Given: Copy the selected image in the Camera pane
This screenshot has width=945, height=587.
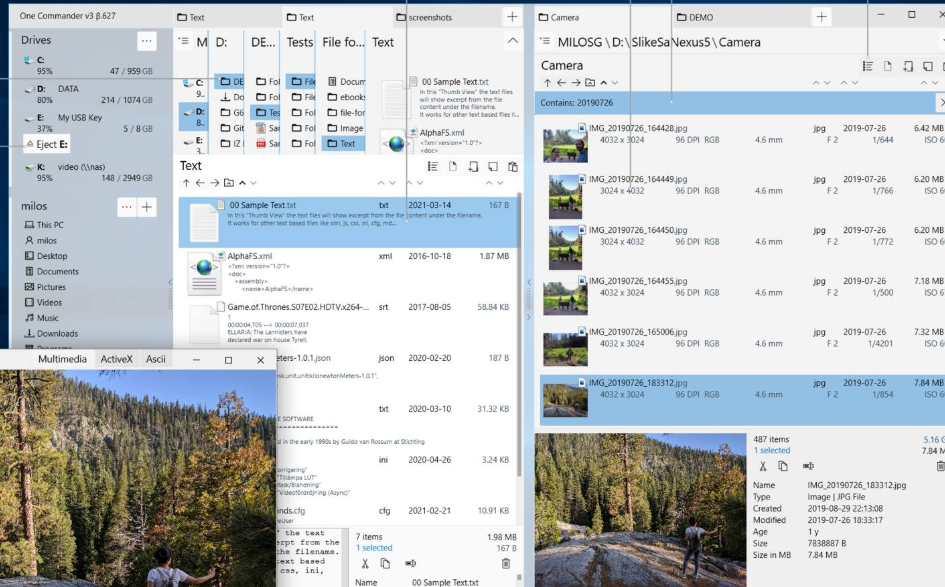Looking at the screenshot, I should pos(783,466).
